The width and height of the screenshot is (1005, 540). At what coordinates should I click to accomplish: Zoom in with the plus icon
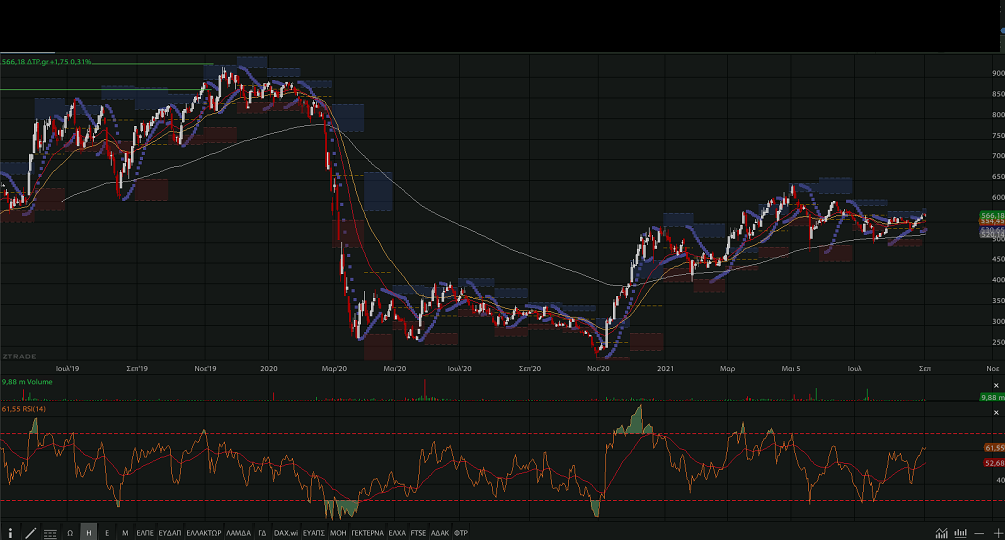click(x=996, y=533)
